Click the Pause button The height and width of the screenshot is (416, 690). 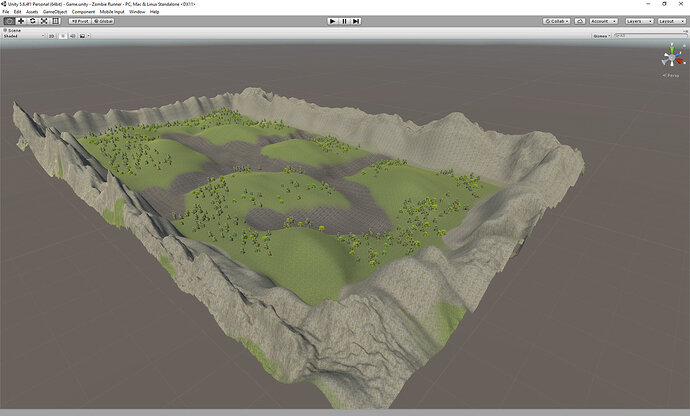click(x=344, y=21)
